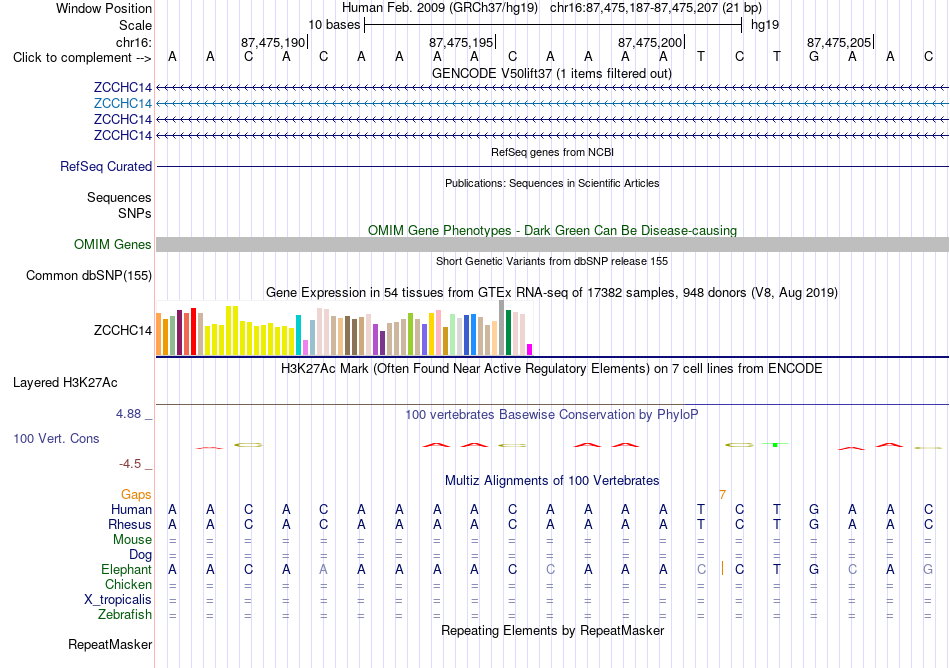Select the dark green bar in GTEx chart
950x668 pixels.
[x=508, y=332]
